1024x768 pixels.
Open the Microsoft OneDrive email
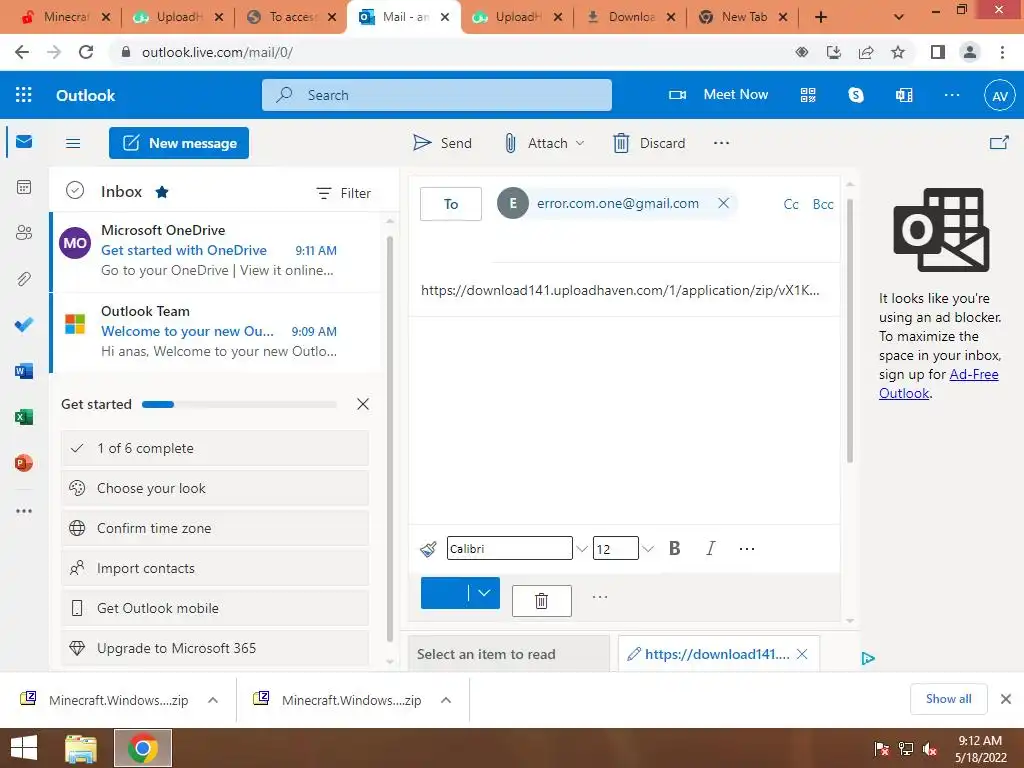click(216, 251)
